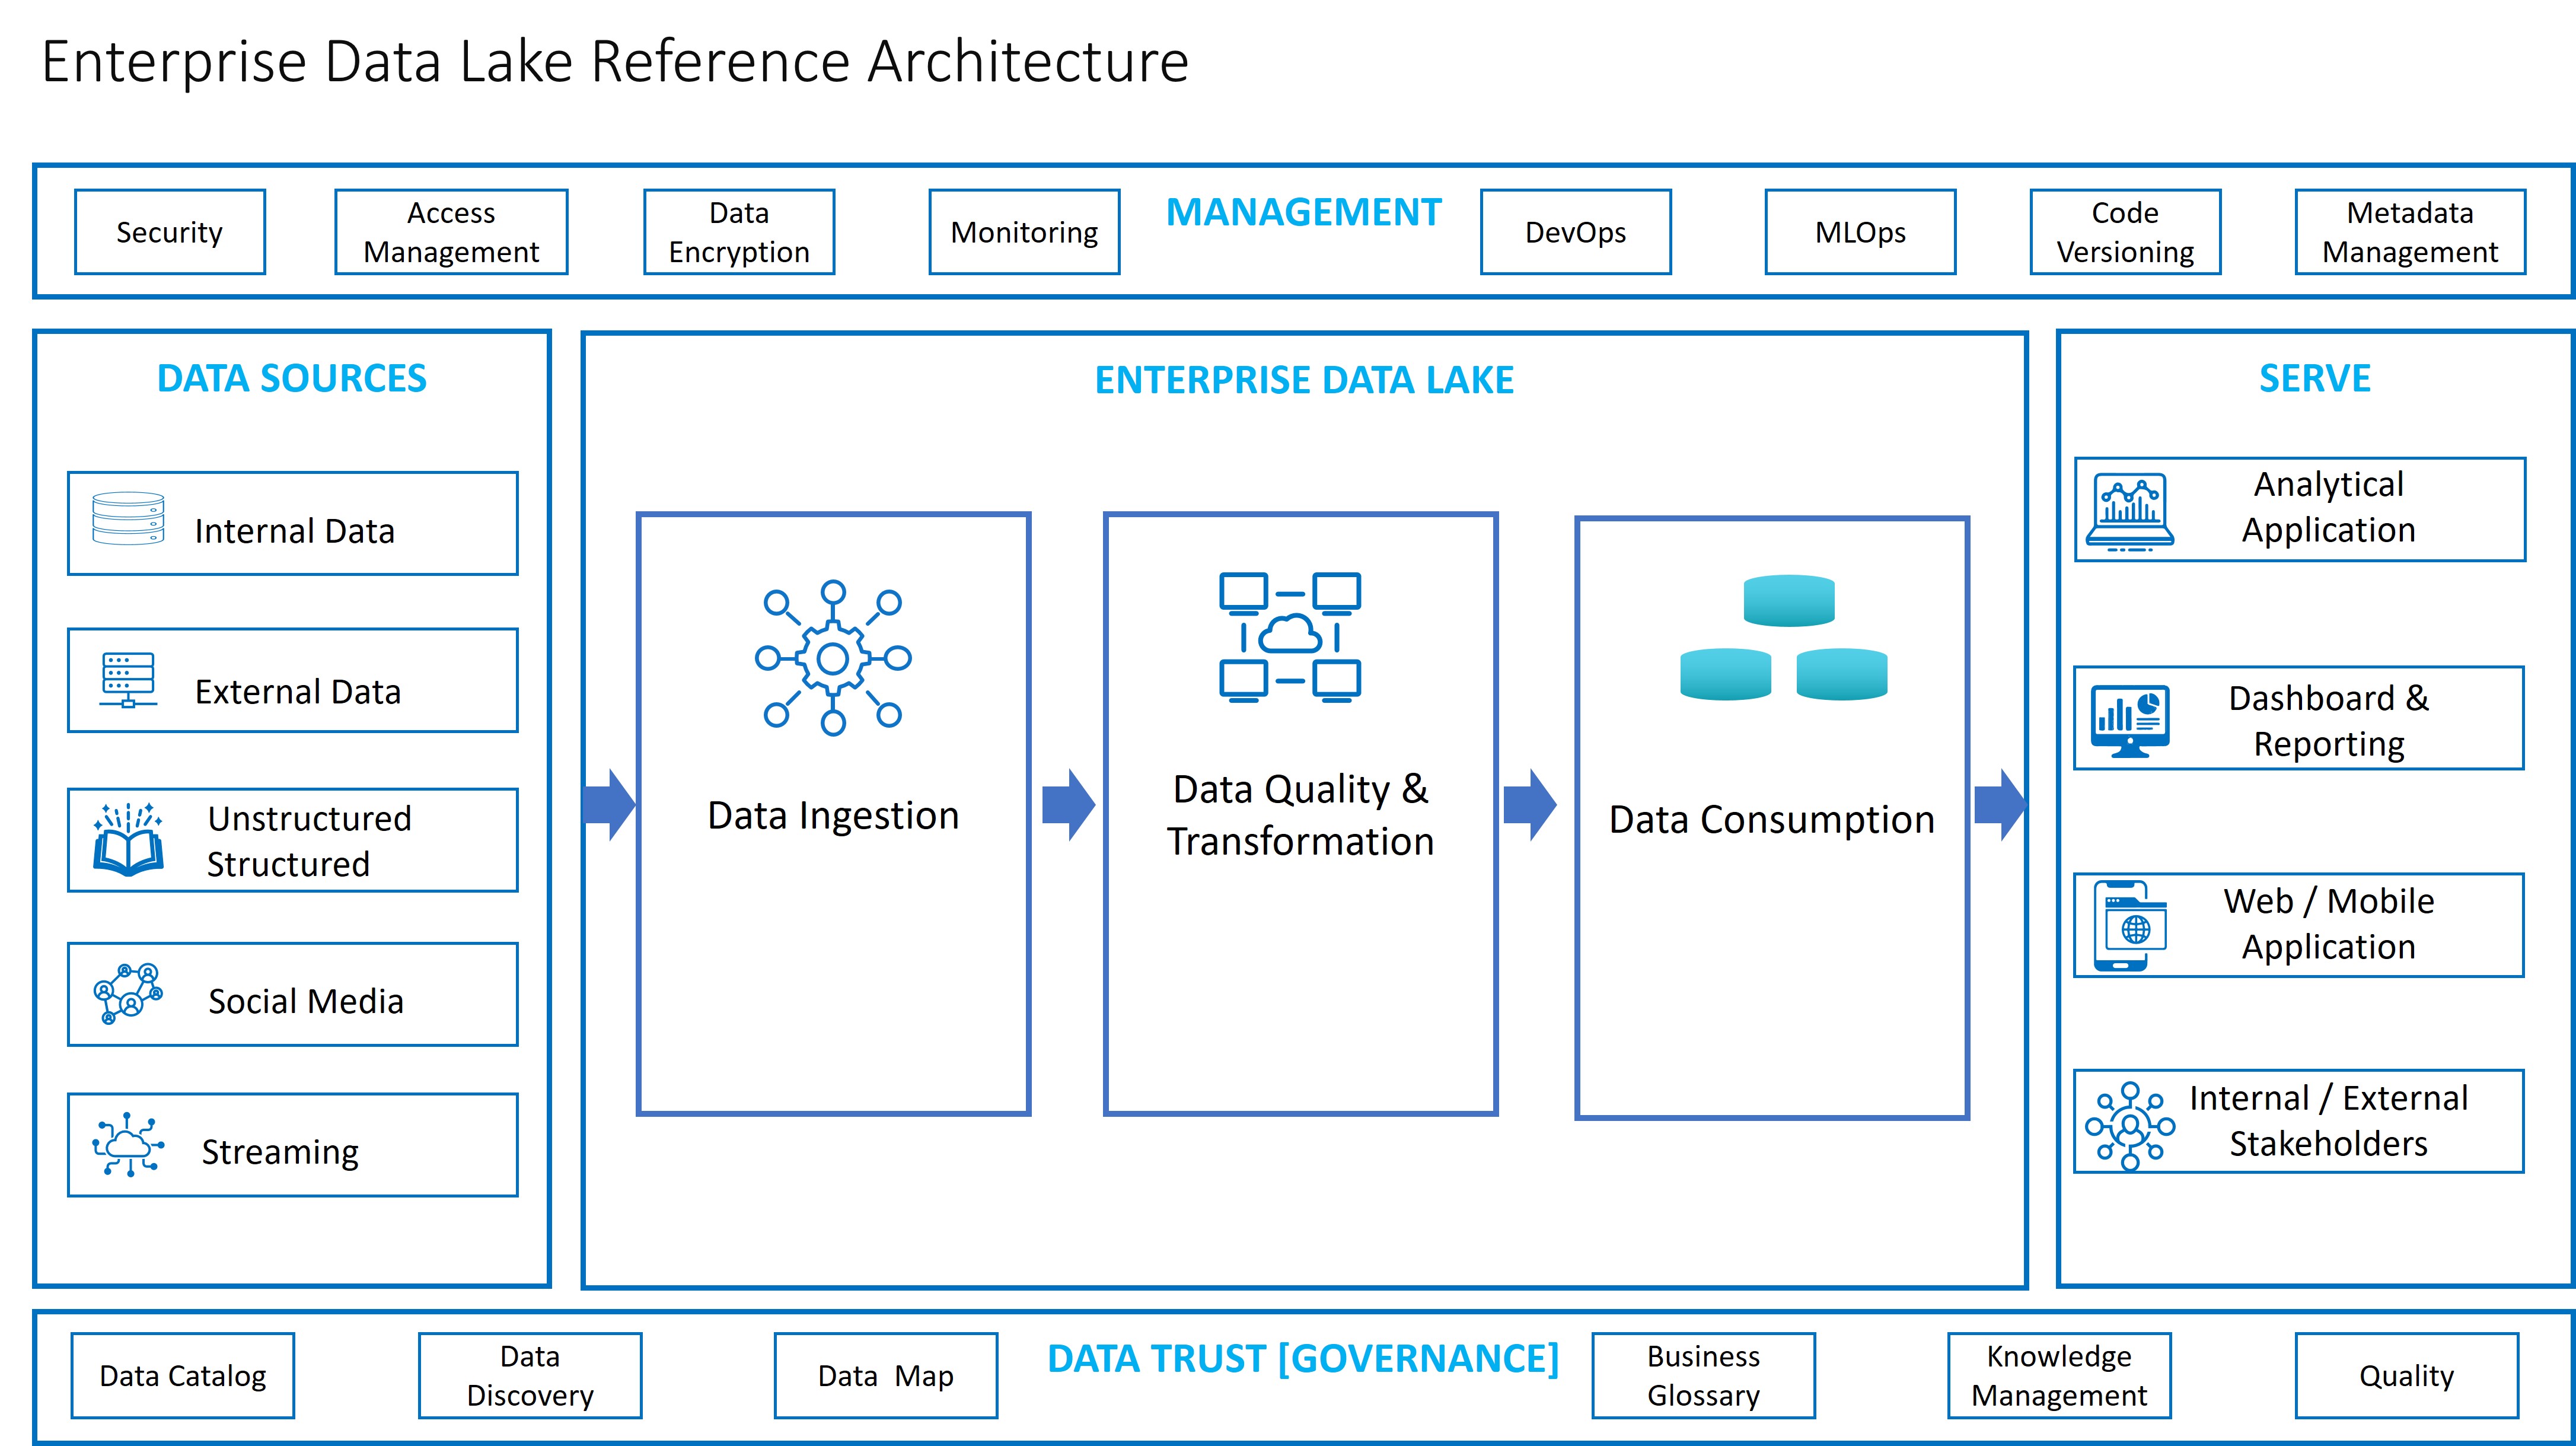
Task: Click the cloud computers icon above Data Quality
Action: (1290, 637)
